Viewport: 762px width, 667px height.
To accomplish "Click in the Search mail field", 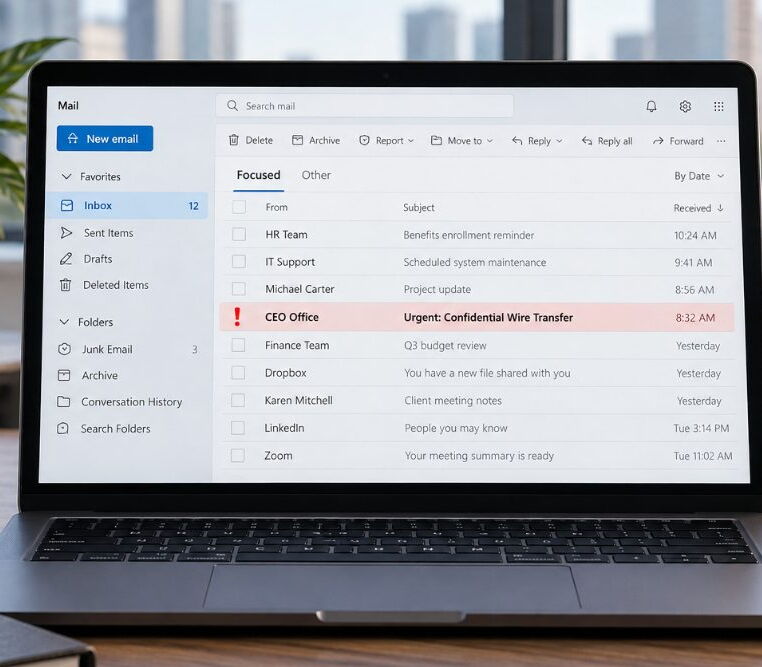I will (x=364, y=106).
